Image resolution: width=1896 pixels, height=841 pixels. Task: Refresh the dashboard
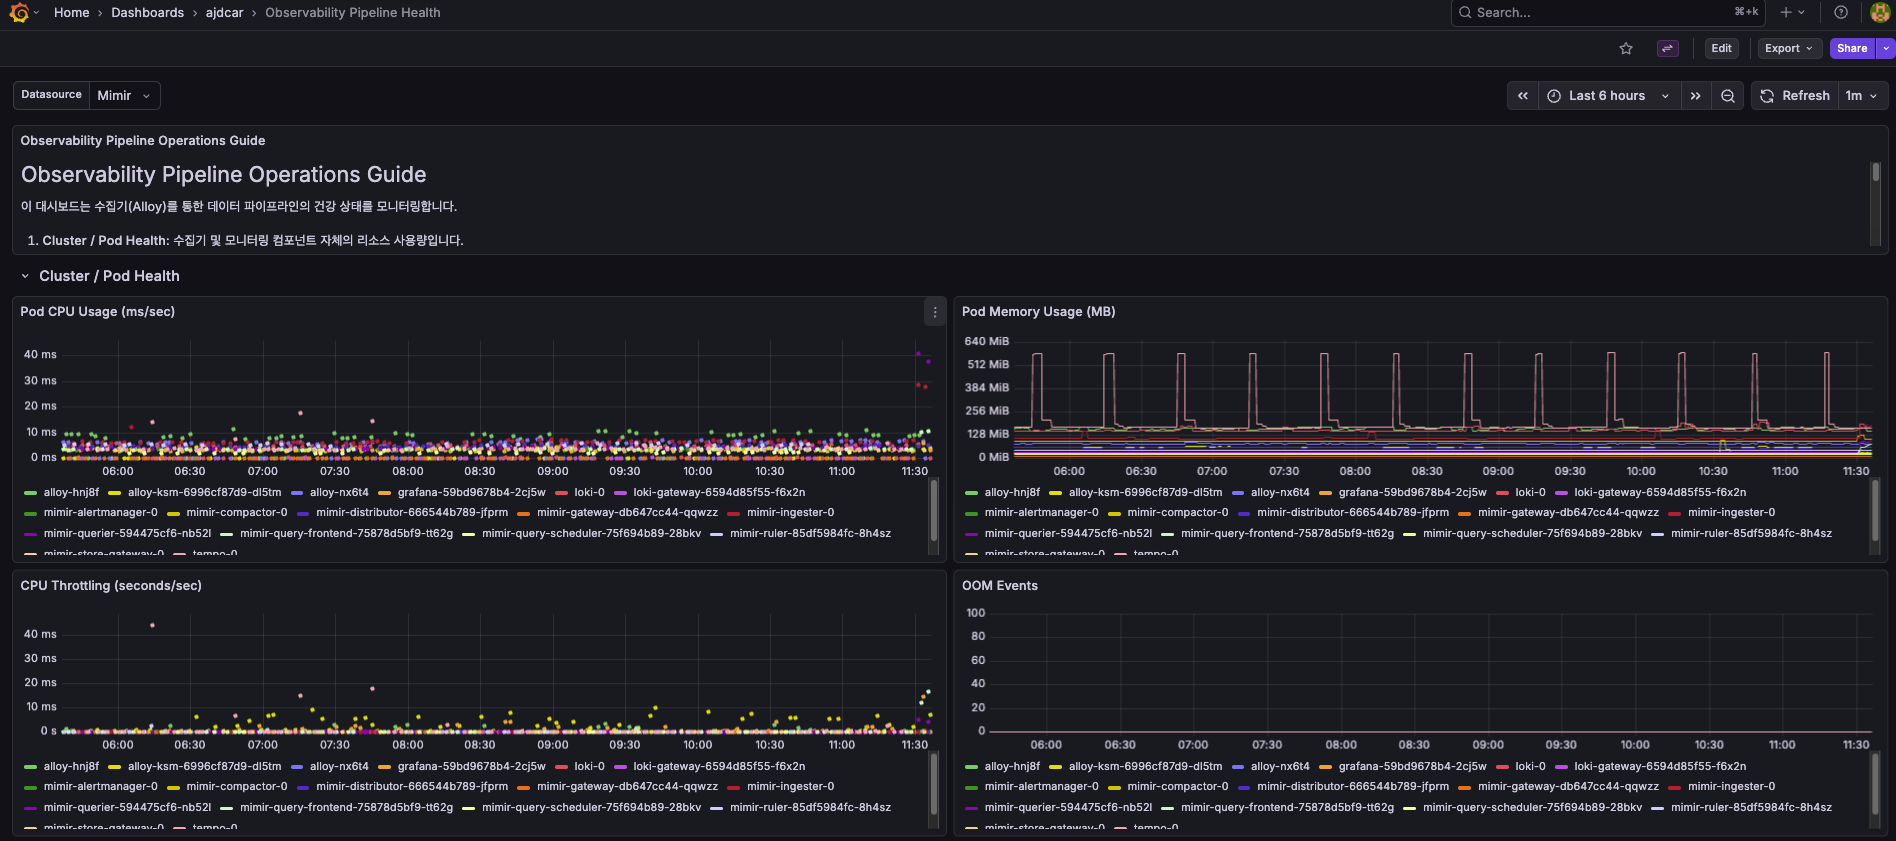(x=1795, y=96)
